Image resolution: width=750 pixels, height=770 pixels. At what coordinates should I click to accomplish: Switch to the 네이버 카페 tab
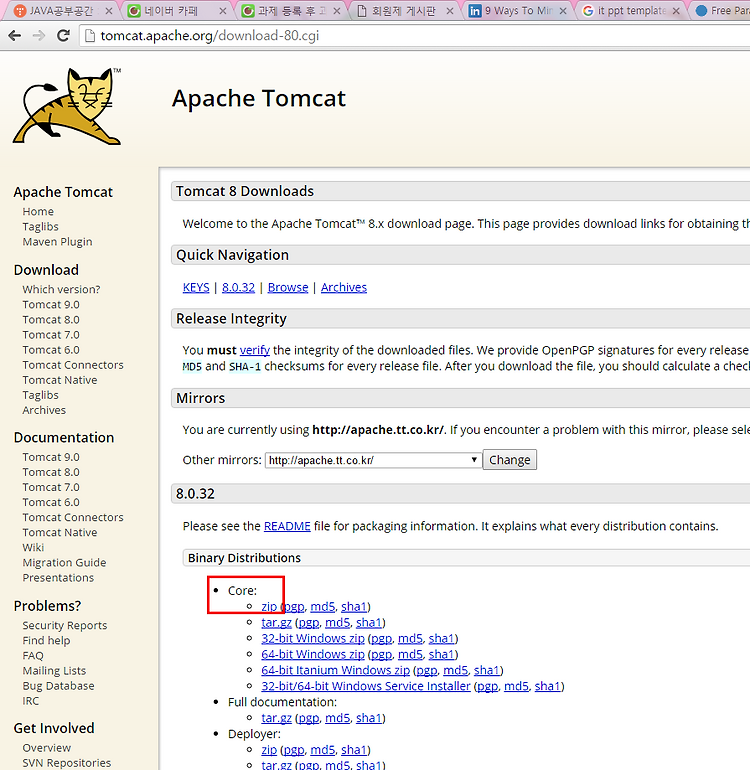coord(177,11)
